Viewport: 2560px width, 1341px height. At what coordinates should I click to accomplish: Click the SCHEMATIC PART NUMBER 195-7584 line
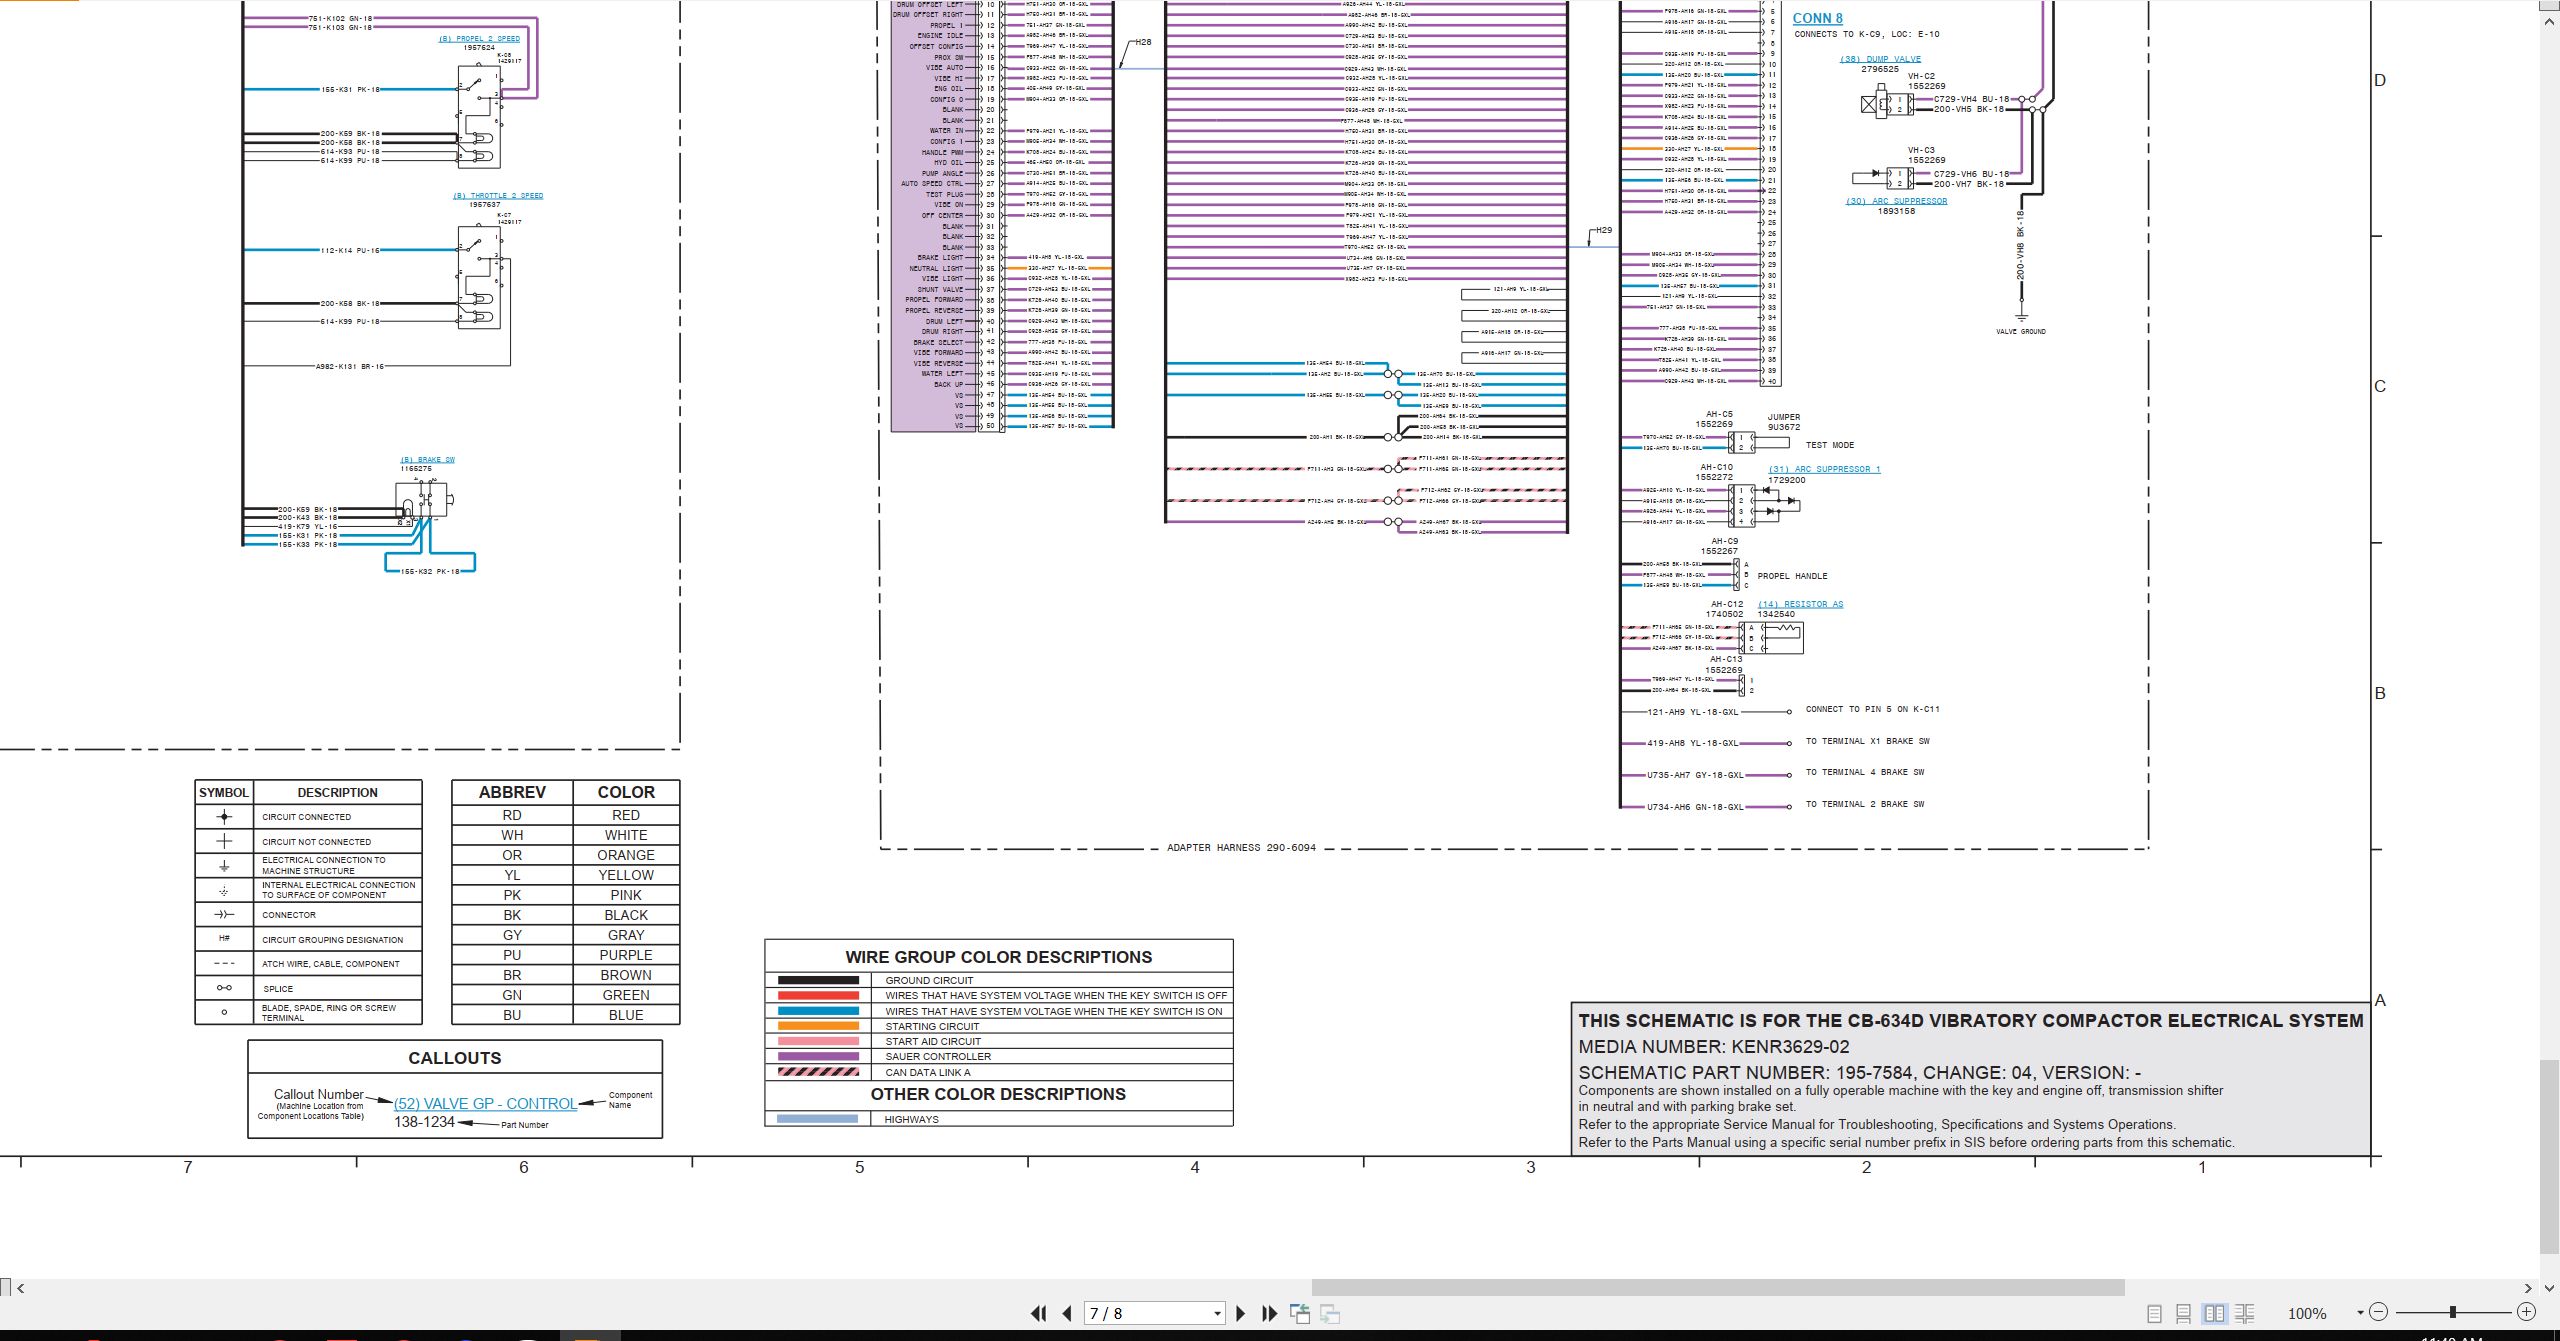click(x=1859, y=1072)
